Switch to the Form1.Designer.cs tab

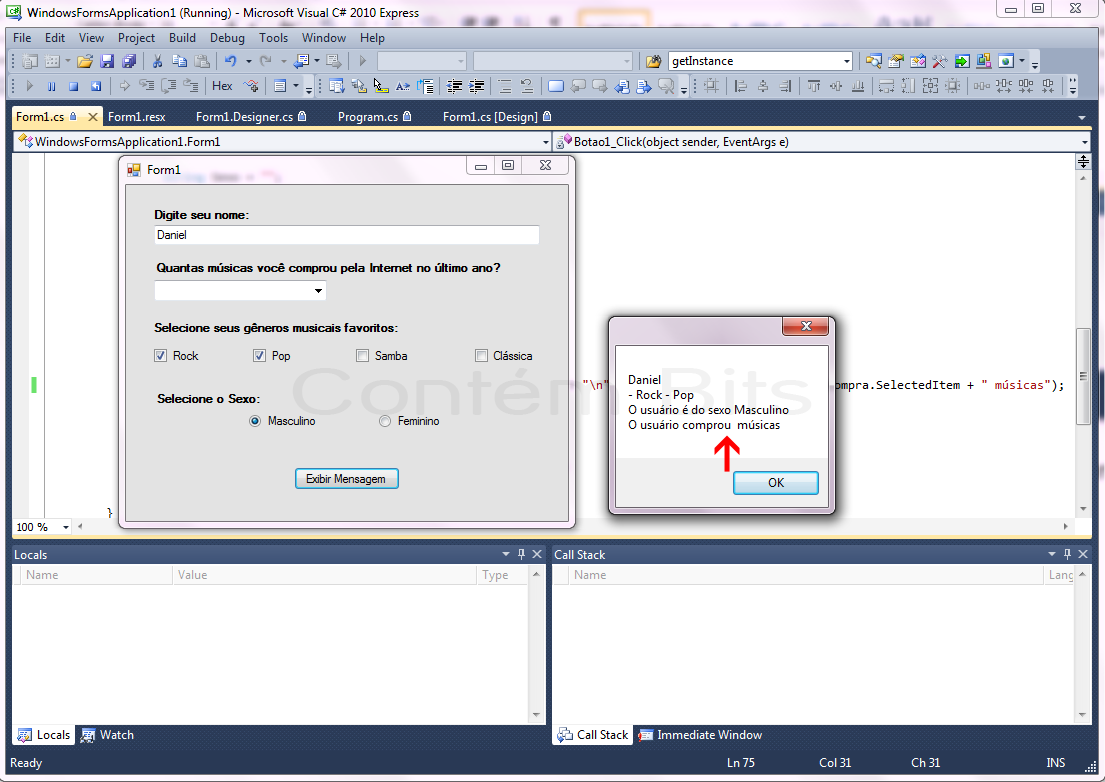[251, 117]
